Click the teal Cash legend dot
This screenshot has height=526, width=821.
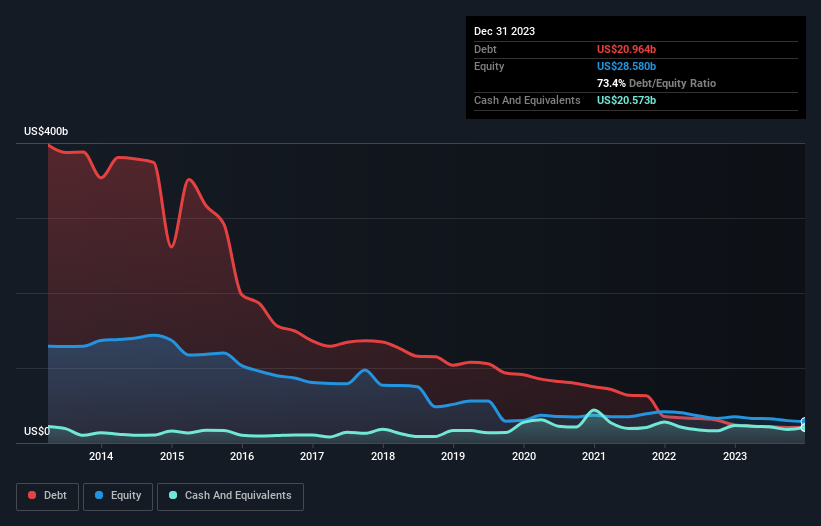pyautogui.click(x=173, y=495)
